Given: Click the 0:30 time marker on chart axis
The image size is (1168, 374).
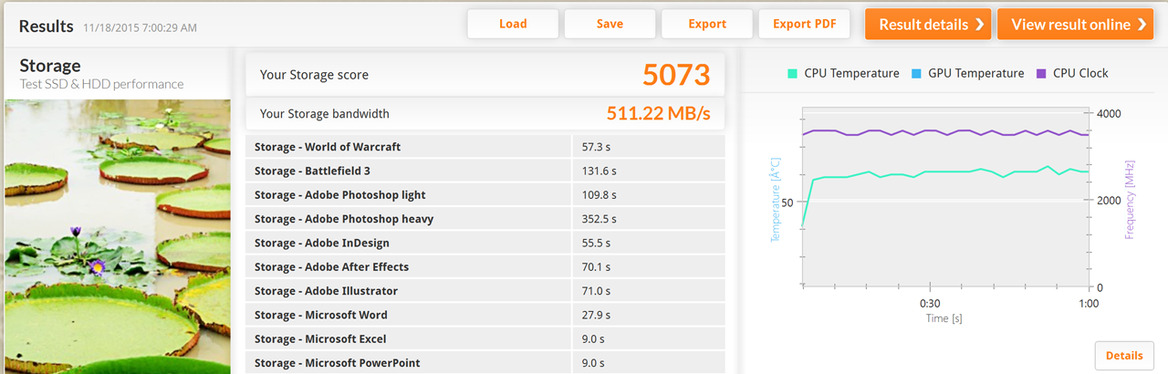Looking at the screenshot, I should pyautogui.click(x=930, y=303).
